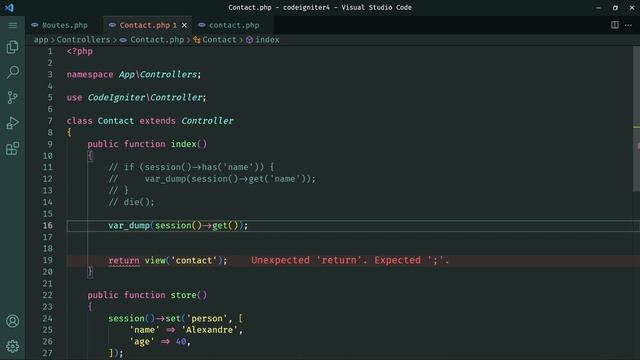Image resolution: width=640 pixels, height=360 pixels.
Task: Open the Manage settings gear
Action: tap(12, 346)
